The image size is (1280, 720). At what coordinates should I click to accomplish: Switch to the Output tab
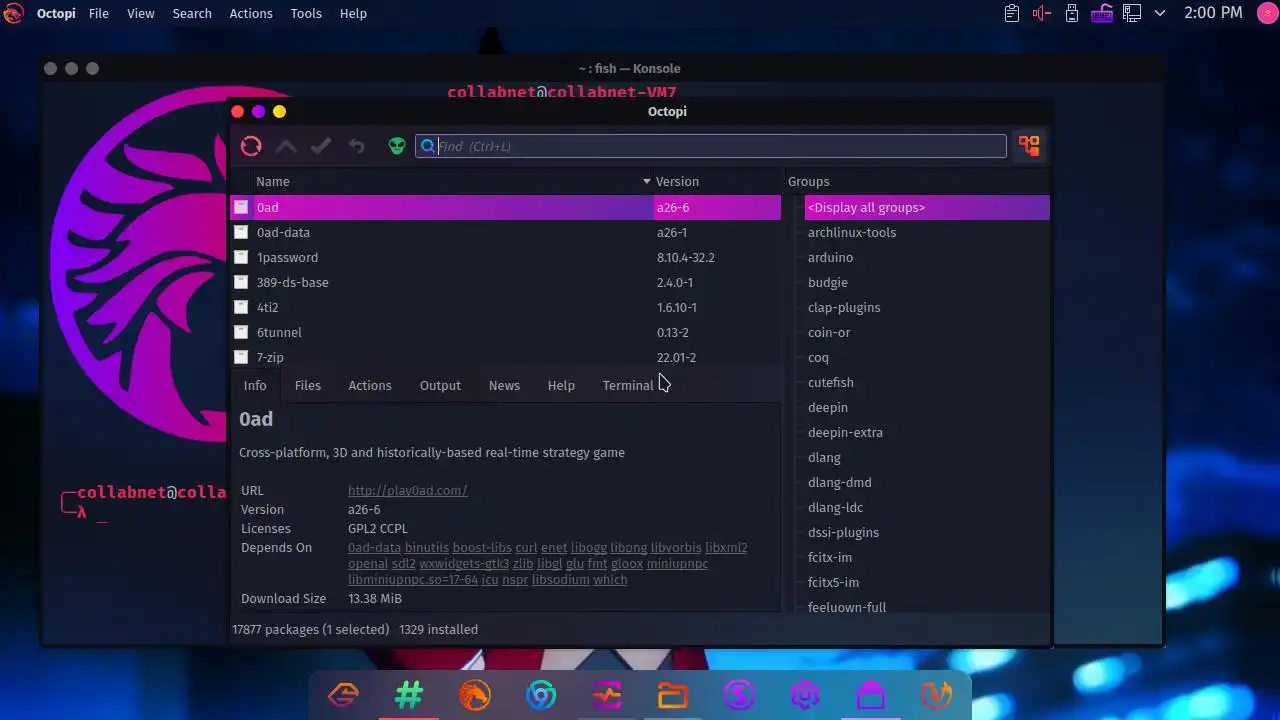440,385
